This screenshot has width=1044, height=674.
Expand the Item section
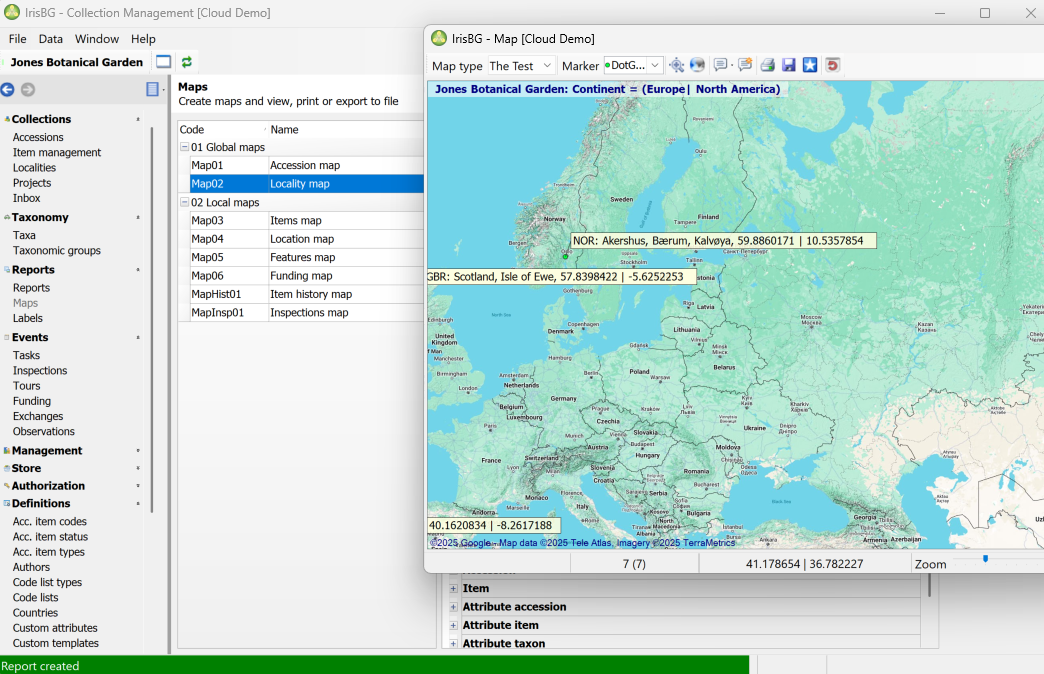click(453, 589)
